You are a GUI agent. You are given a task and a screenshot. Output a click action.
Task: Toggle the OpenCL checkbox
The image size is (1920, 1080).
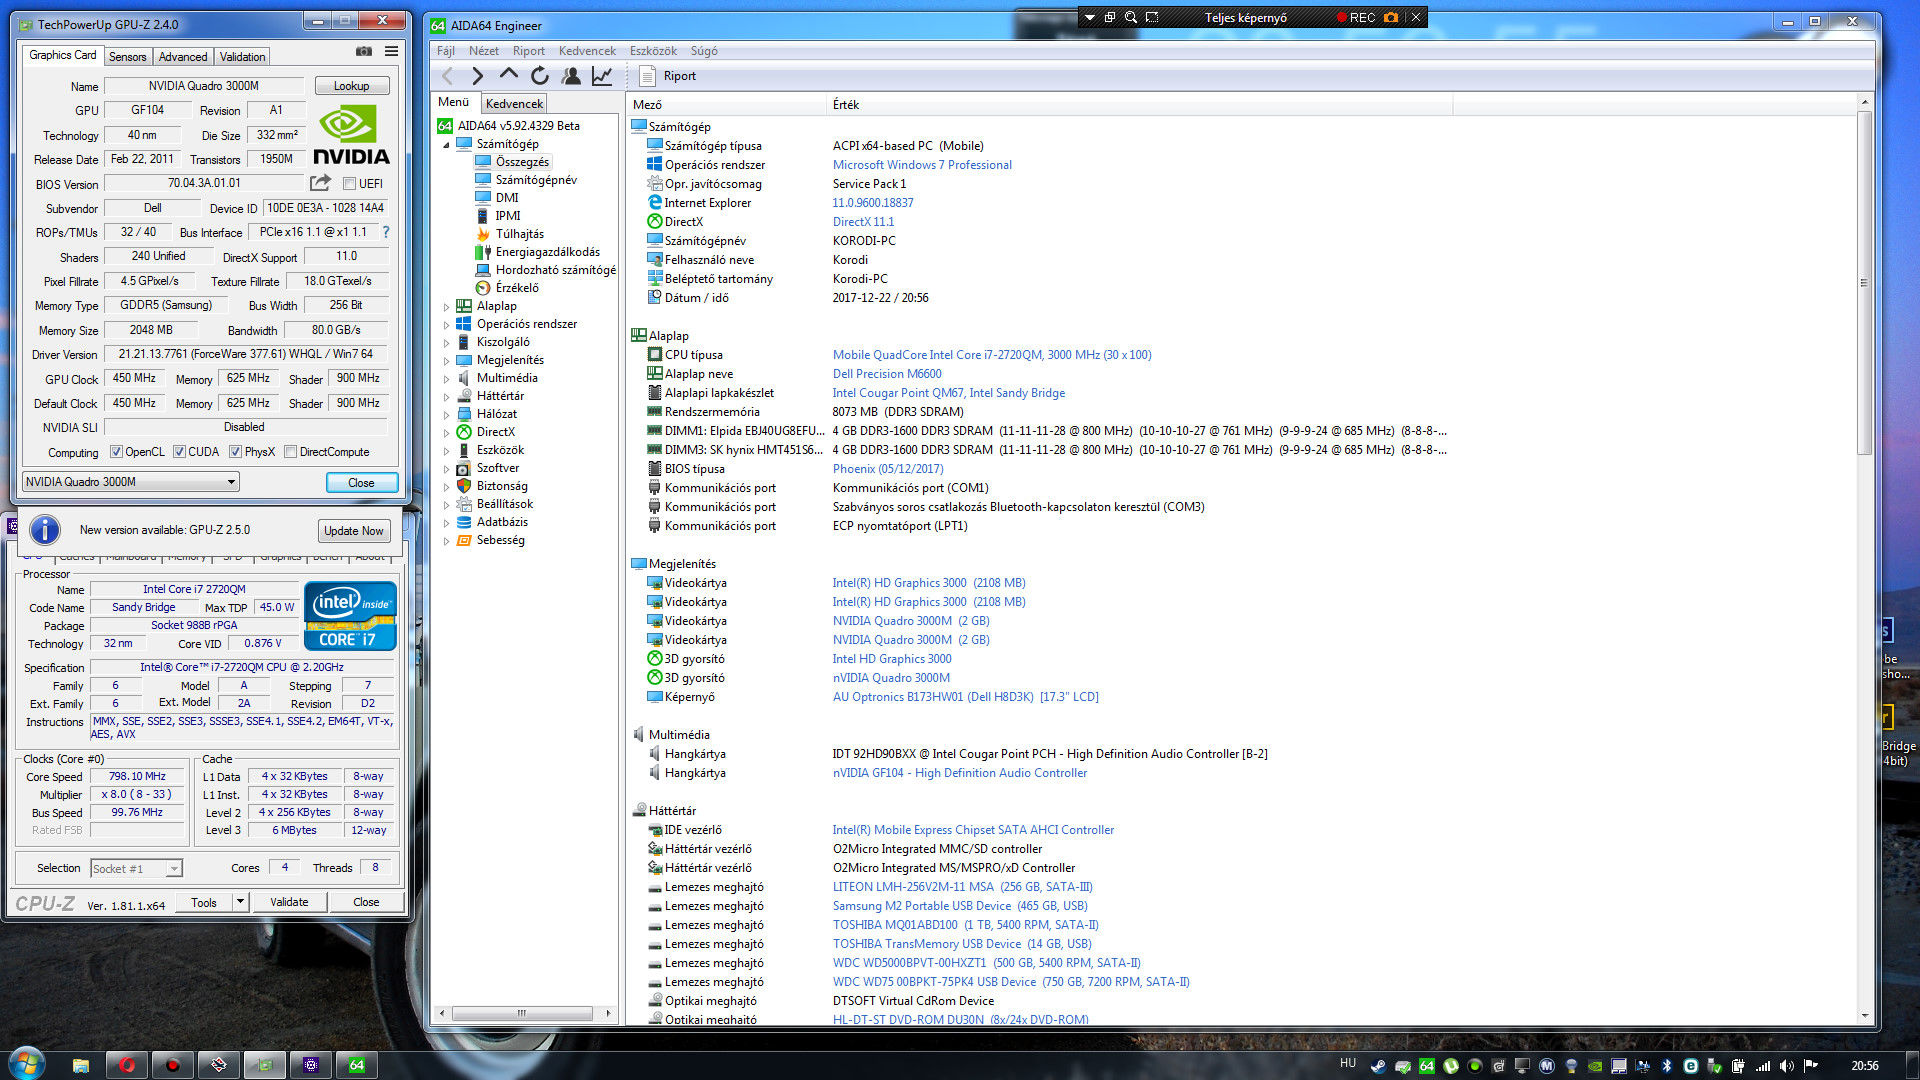pos(116,452)
